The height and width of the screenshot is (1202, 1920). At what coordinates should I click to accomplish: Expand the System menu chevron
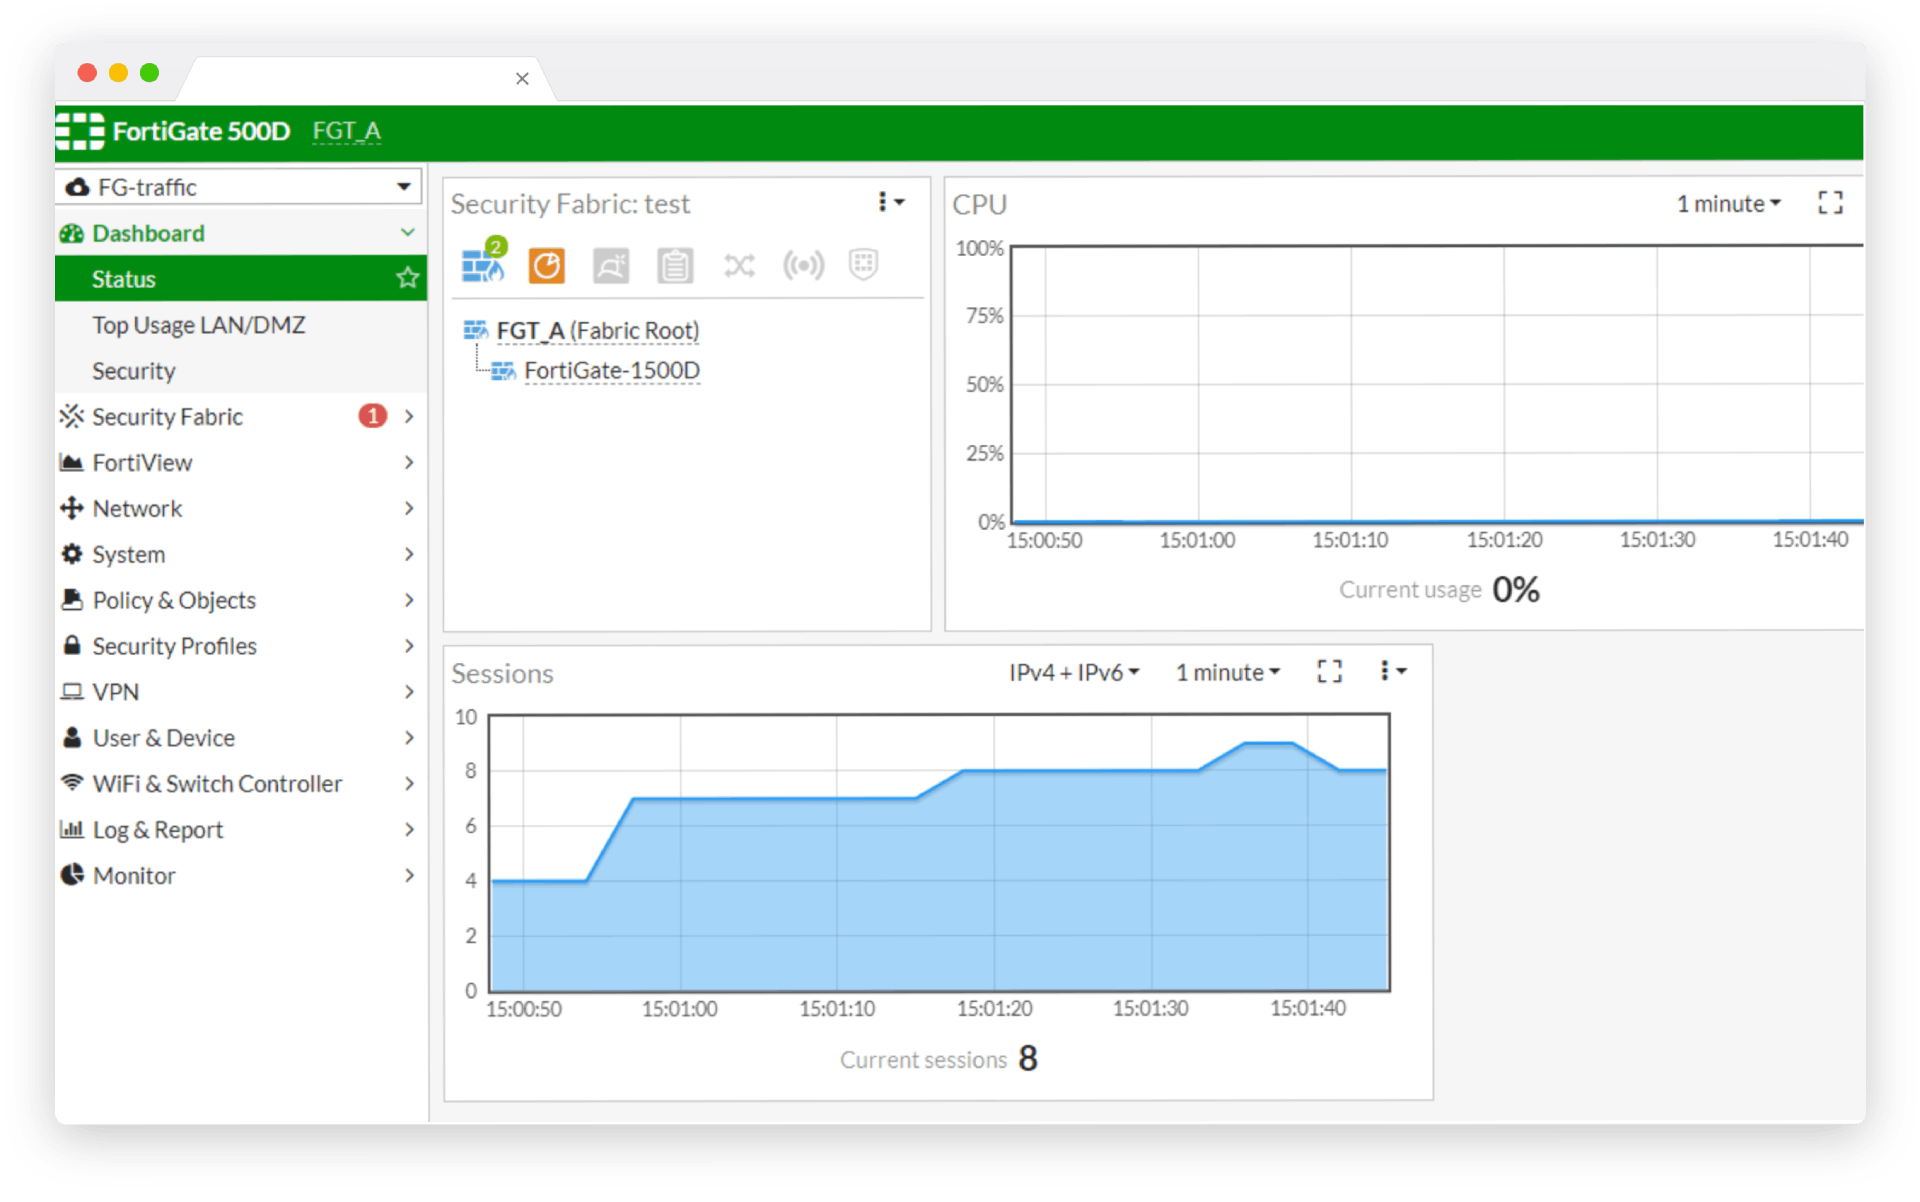coord(409,554)
